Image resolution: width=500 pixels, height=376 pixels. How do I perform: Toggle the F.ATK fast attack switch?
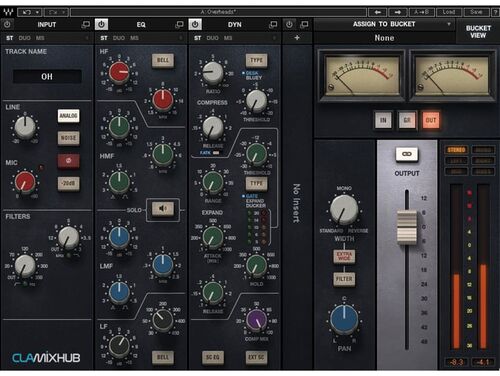[216, 153]
